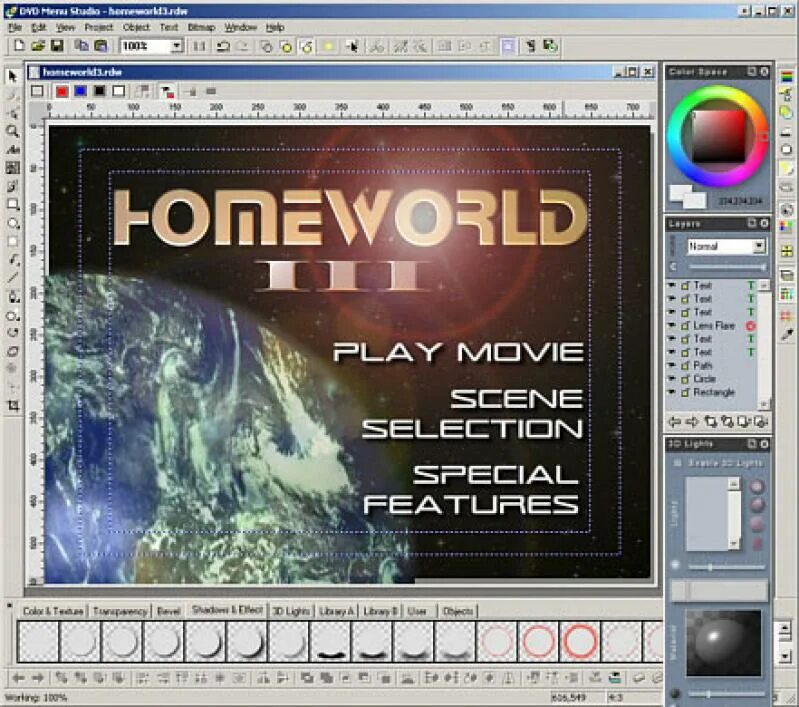Select the arrow selection tool
799x707 pixels.
13,76
